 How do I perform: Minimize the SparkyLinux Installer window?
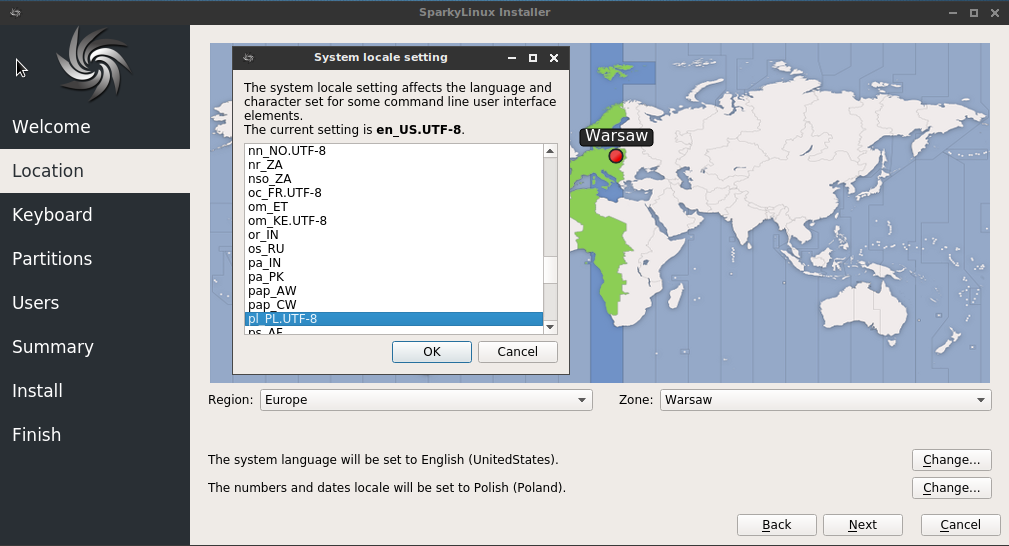(x=953, y=13)
